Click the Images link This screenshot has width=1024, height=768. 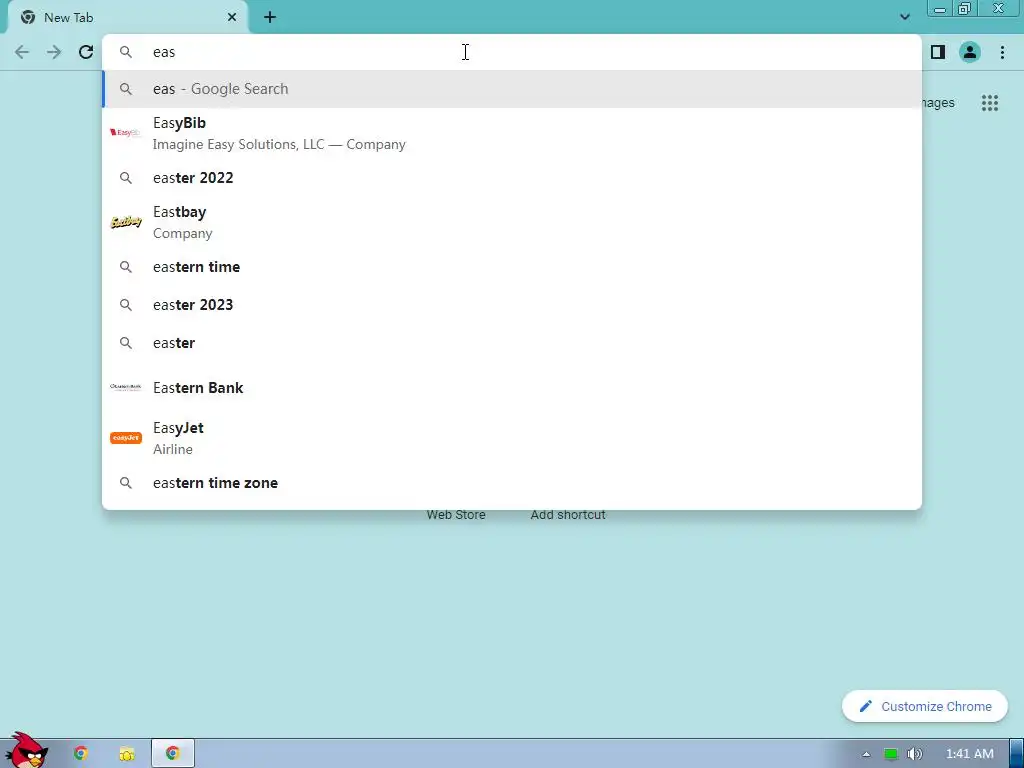click(x=938, y=103)
